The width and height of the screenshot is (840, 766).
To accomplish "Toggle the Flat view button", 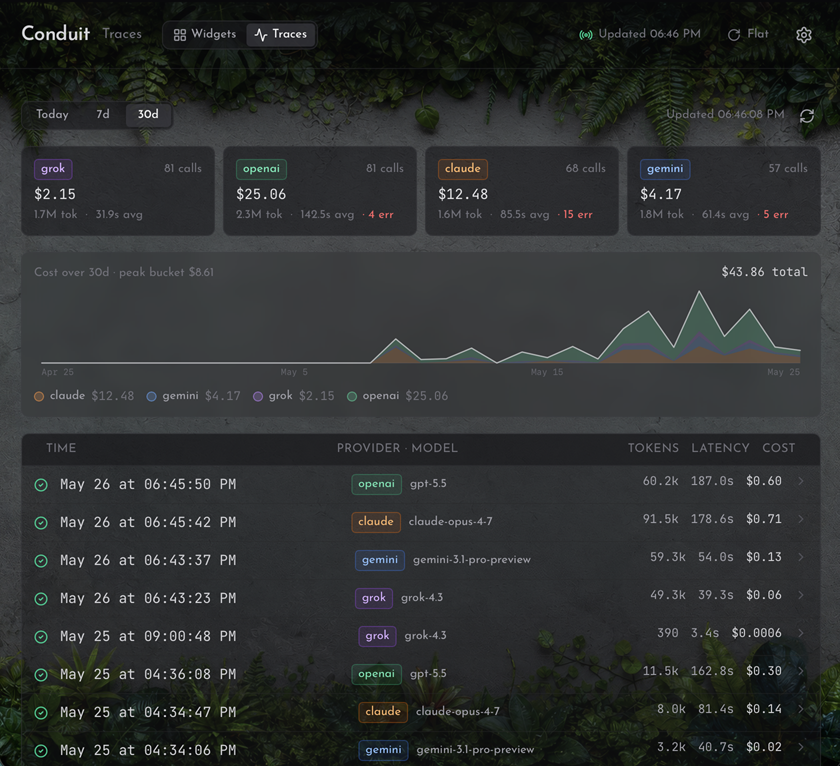I will tap(748, 34).
